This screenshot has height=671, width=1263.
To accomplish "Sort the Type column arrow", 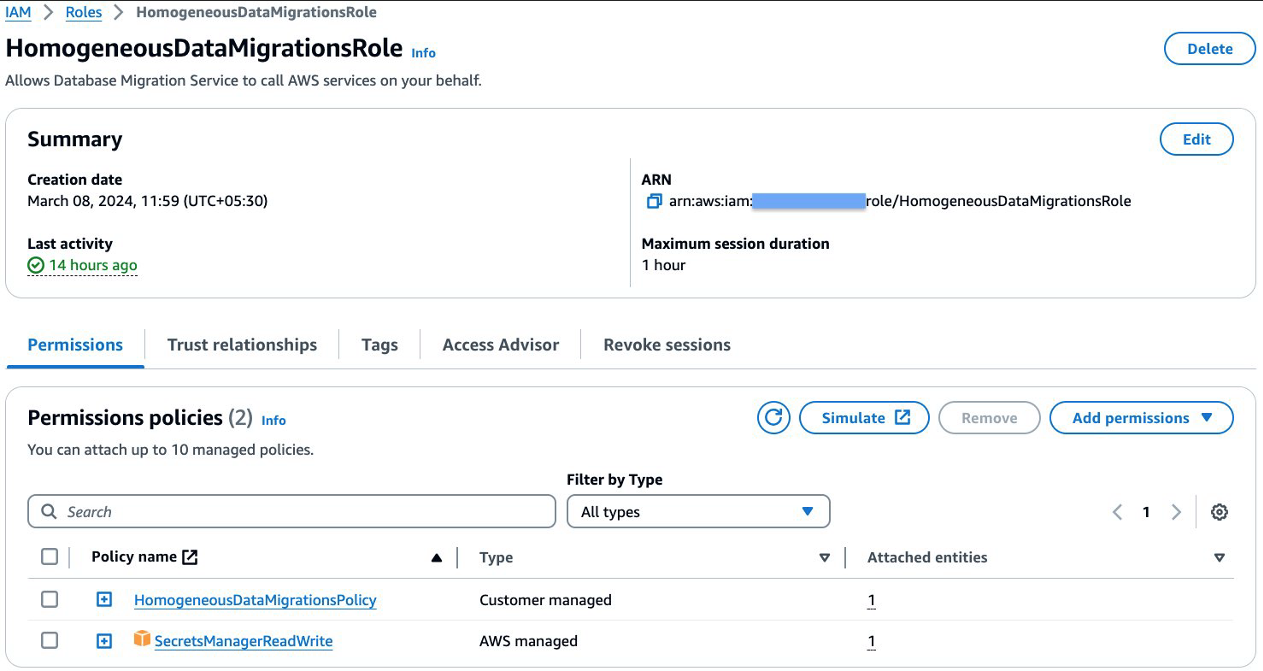I will point(824,558).
